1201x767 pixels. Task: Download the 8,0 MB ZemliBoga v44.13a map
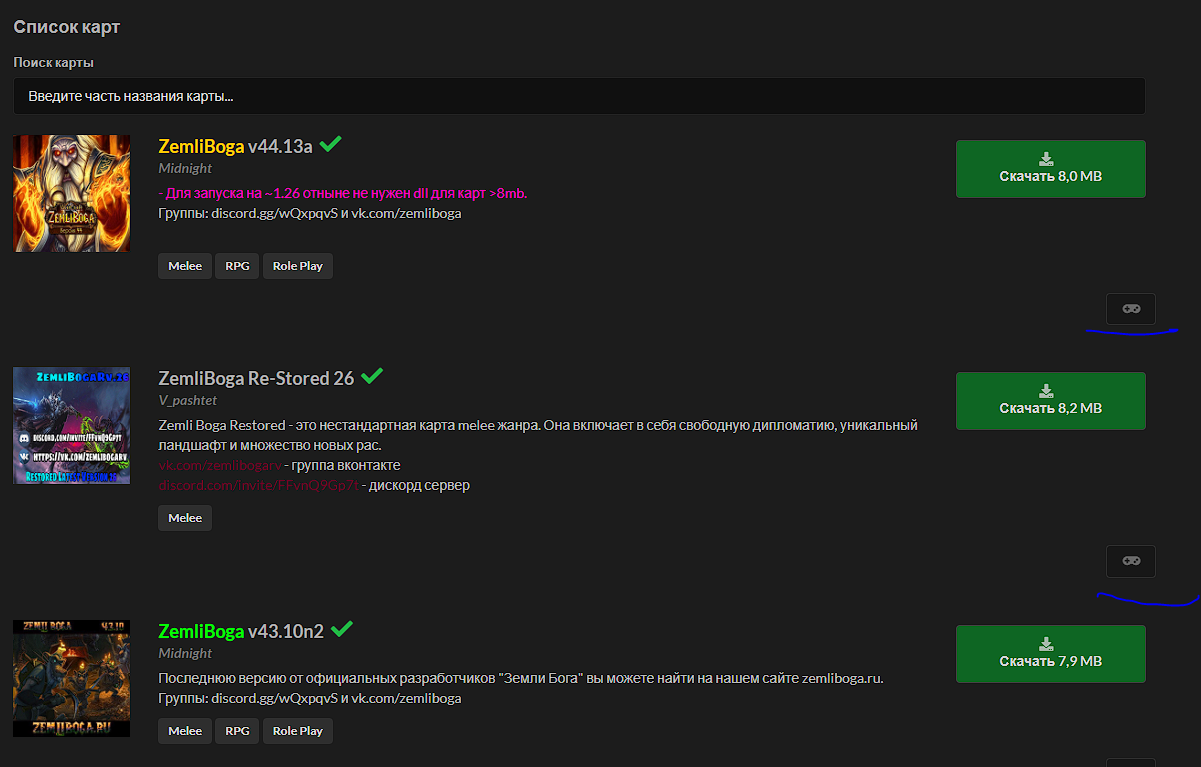pos(1050,168)
